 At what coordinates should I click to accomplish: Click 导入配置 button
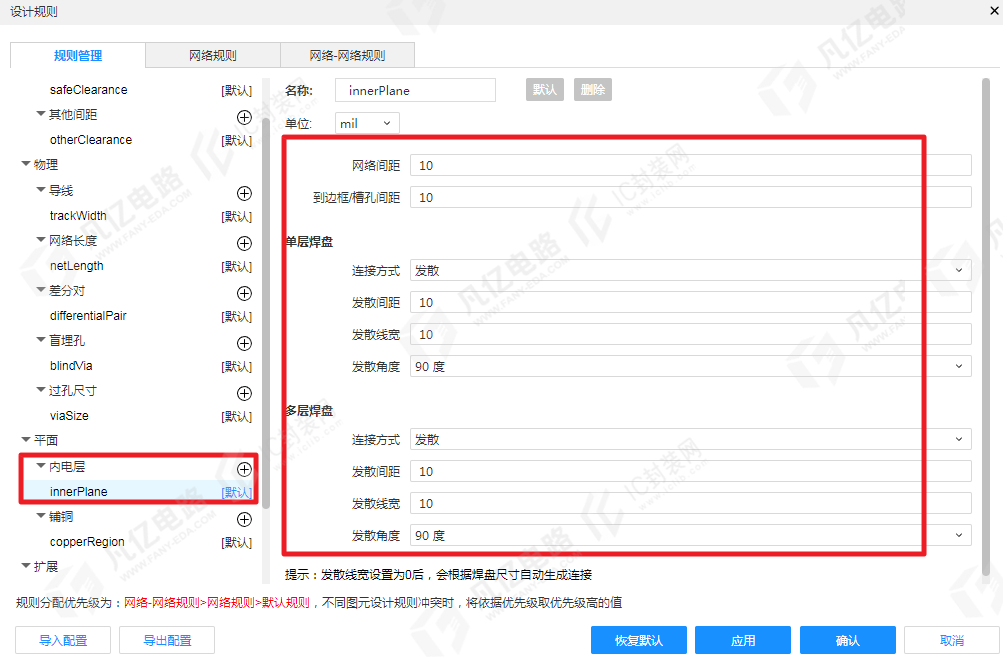[x=63, y=640]
